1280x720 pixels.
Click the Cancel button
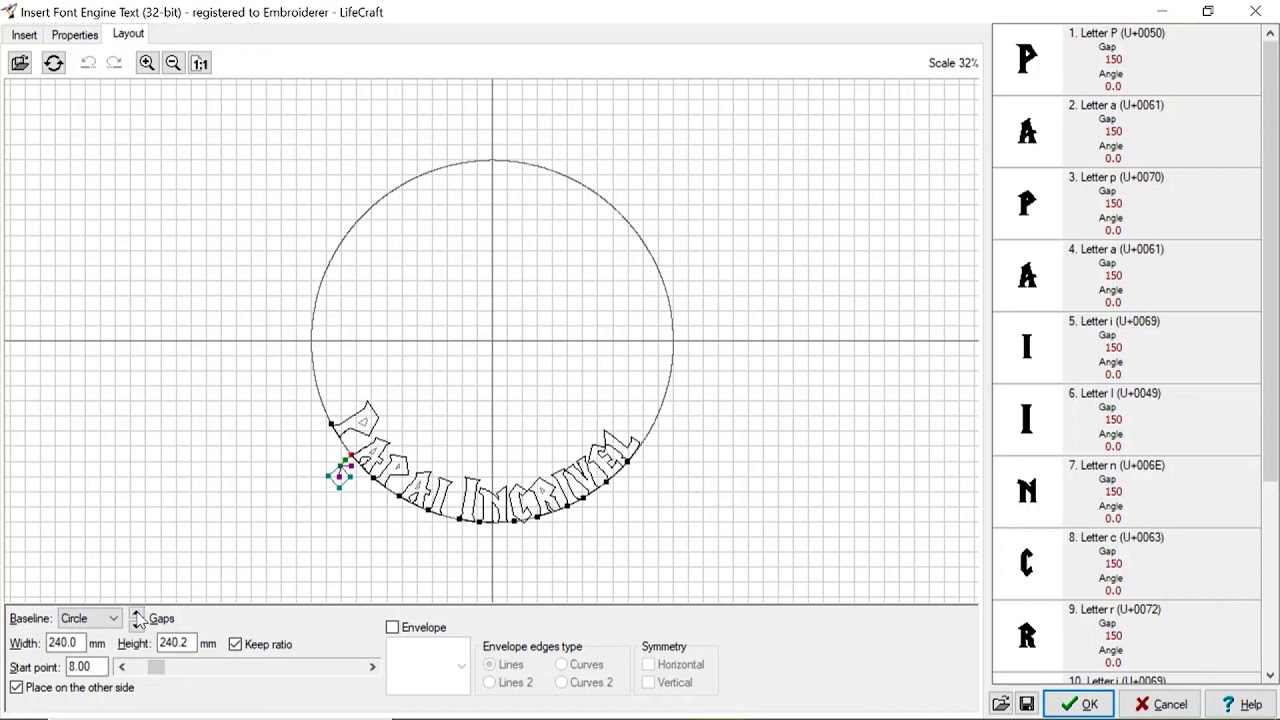click(x=1161, y=704)
